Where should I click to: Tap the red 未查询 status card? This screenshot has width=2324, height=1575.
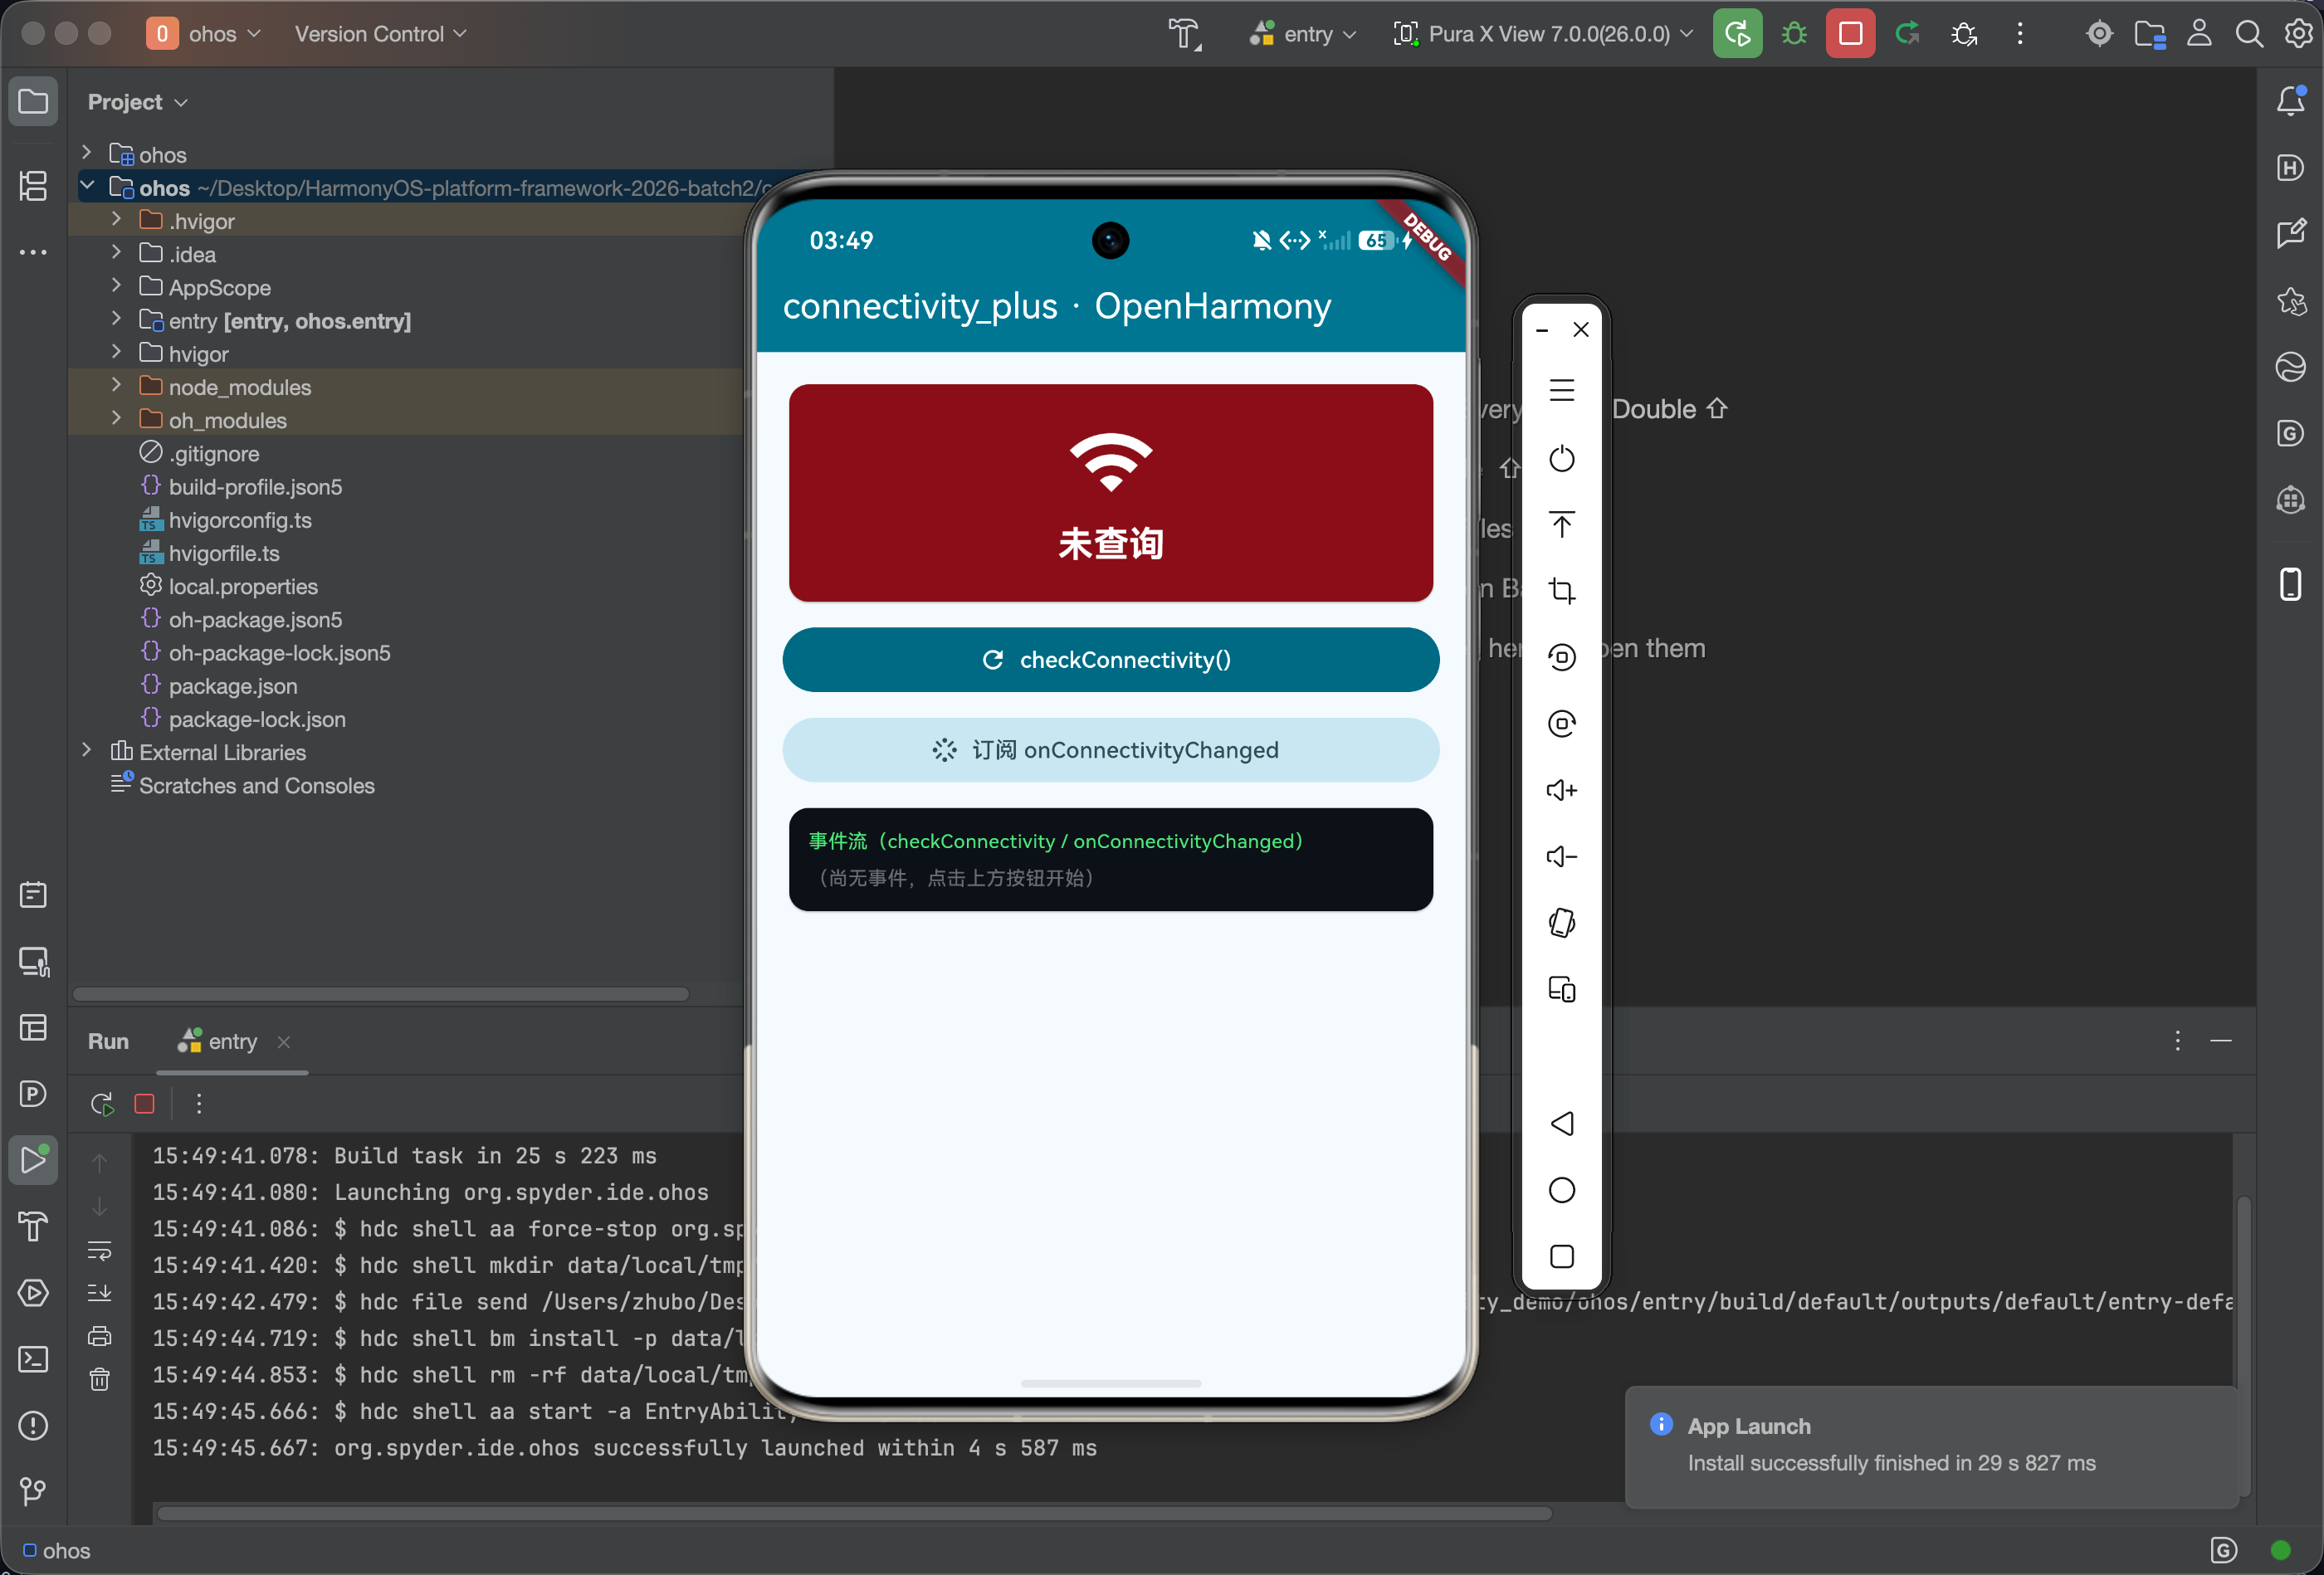[1110, 493]
